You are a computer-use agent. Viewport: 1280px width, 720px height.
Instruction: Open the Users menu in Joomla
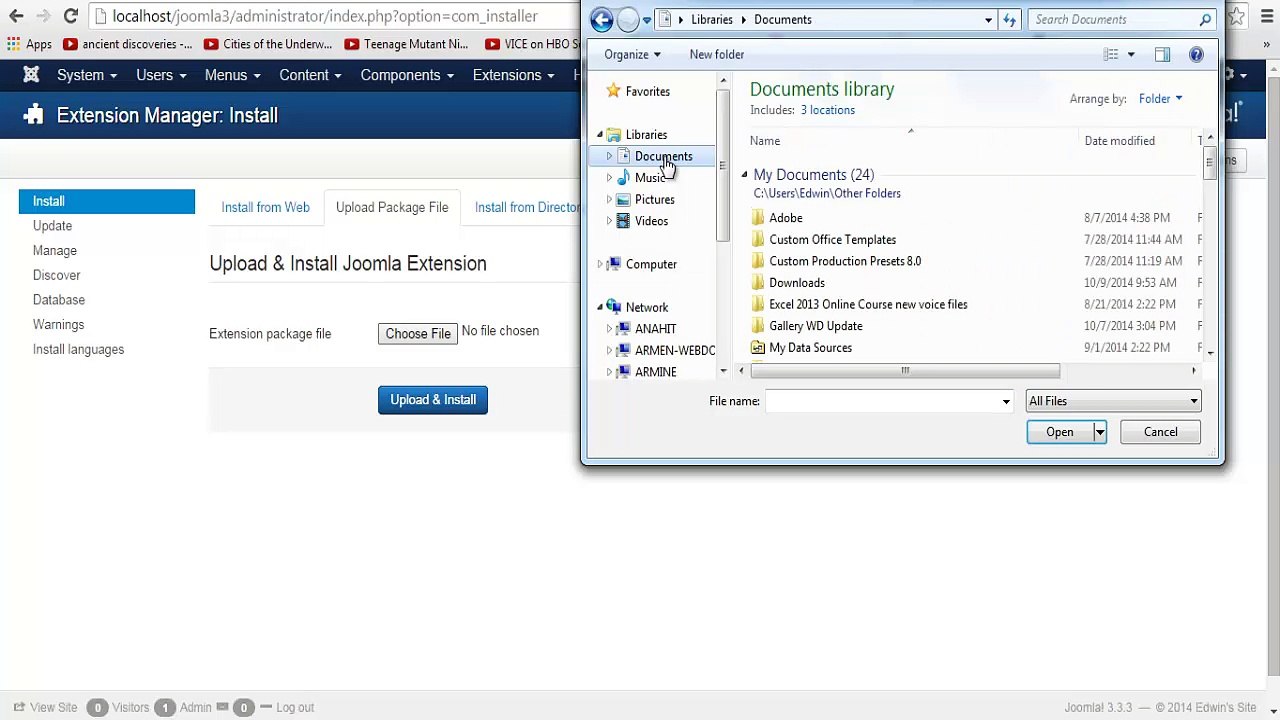pyautogui.click(x=161, y=75)
